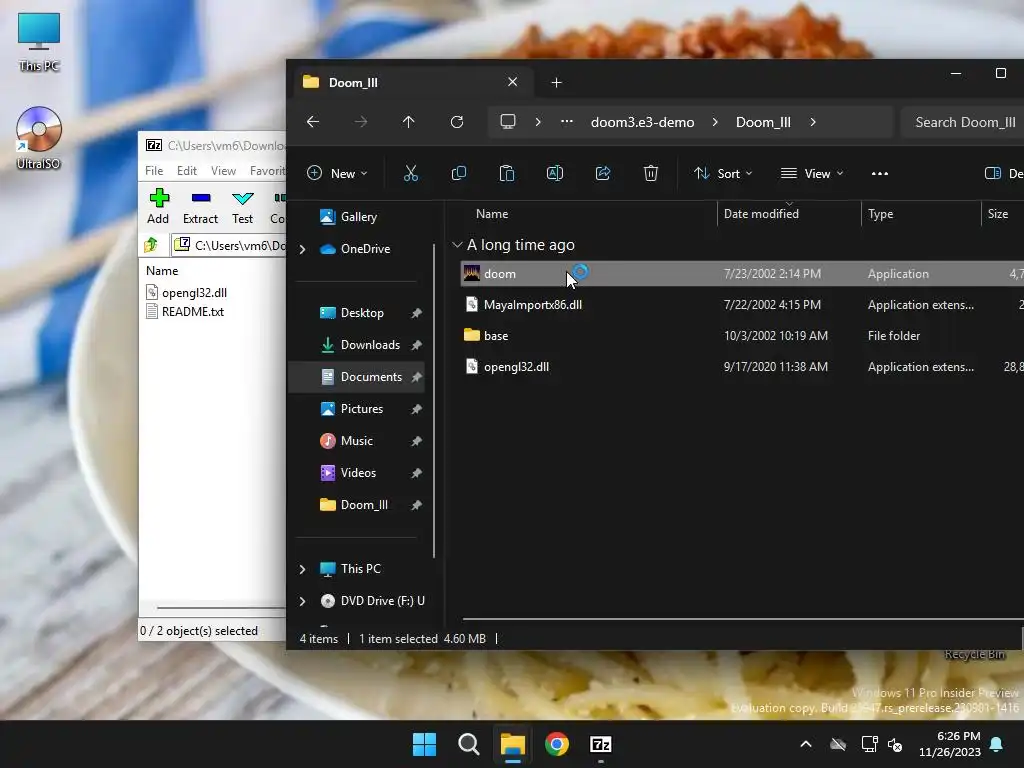This screenshot has width=1024, height=768.
Task: Click the volume muted tray icon
Action: [895, 744]
